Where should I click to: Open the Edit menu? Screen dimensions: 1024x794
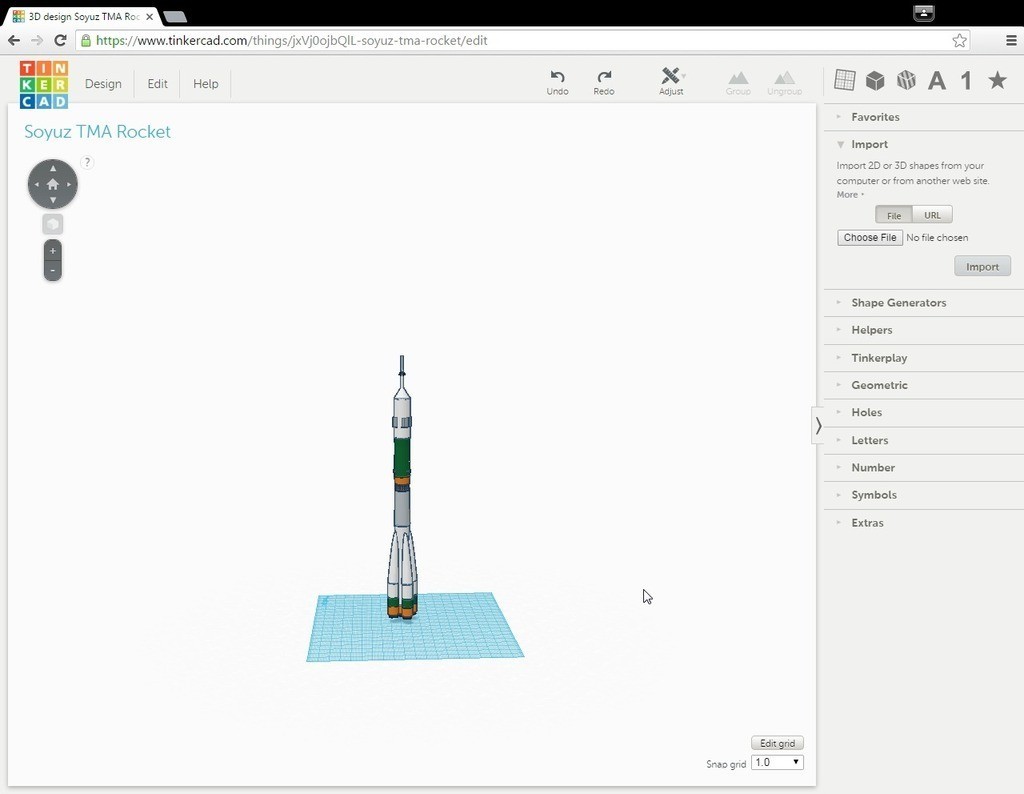tap(157, 84)
